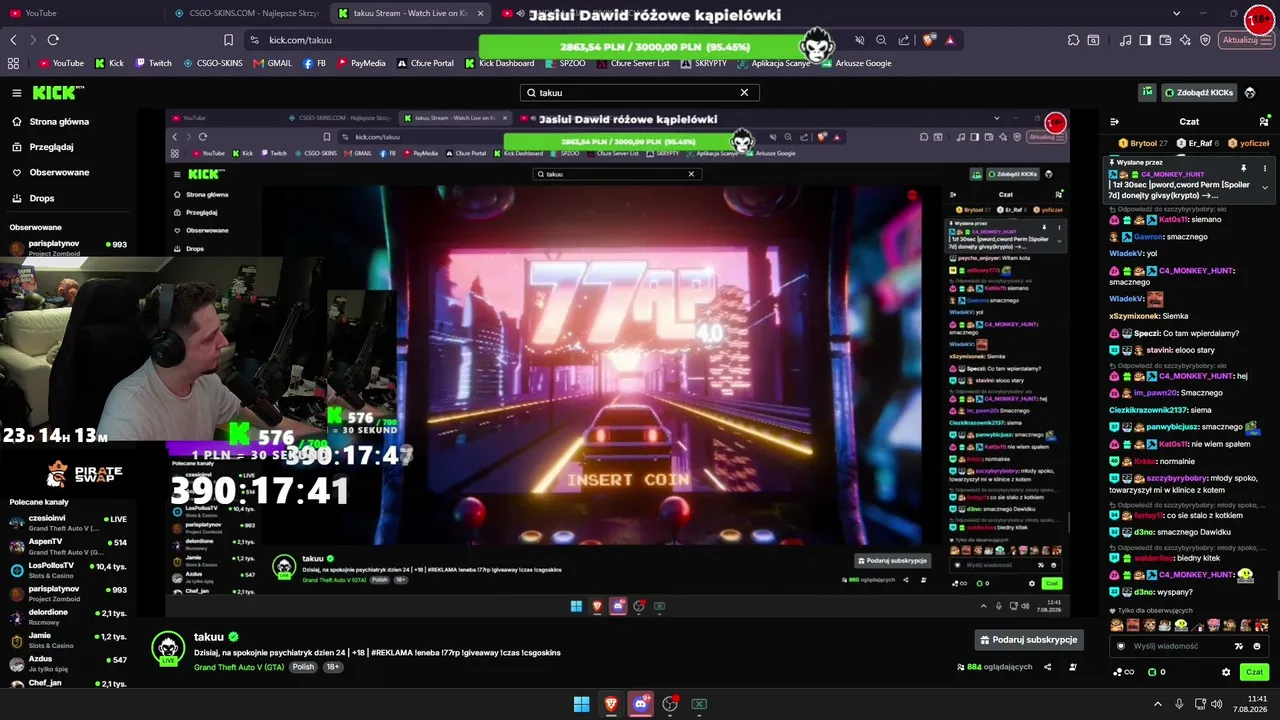Unpin the pinned chat message

(1244, 168)
